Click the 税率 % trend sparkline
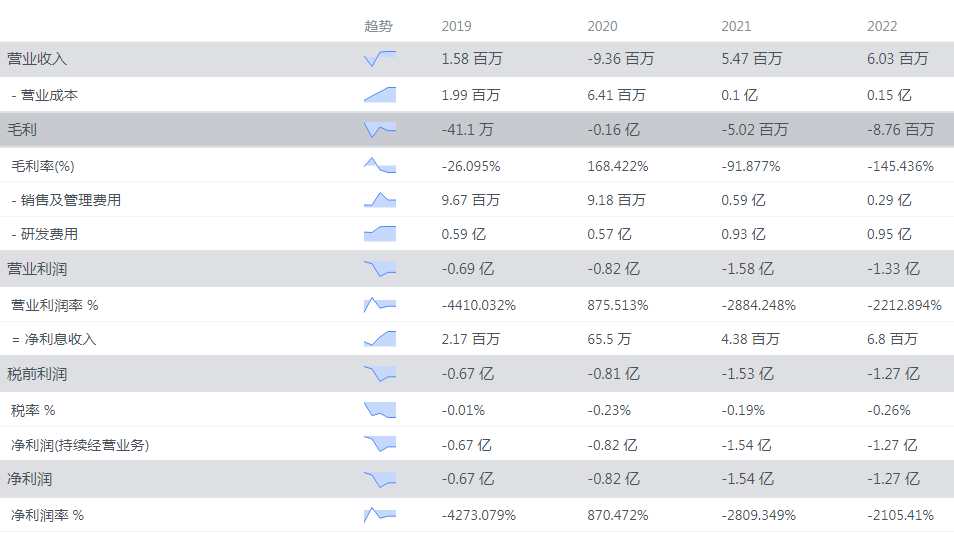Image resolution: width=954 pixels, height=533 pixels. [x=380, y=409]
